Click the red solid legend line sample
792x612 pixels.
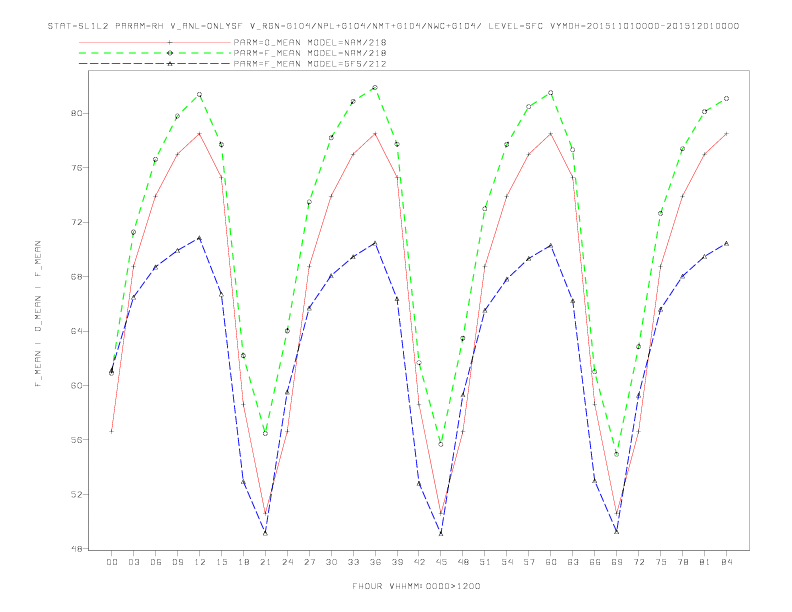point(155,42)
